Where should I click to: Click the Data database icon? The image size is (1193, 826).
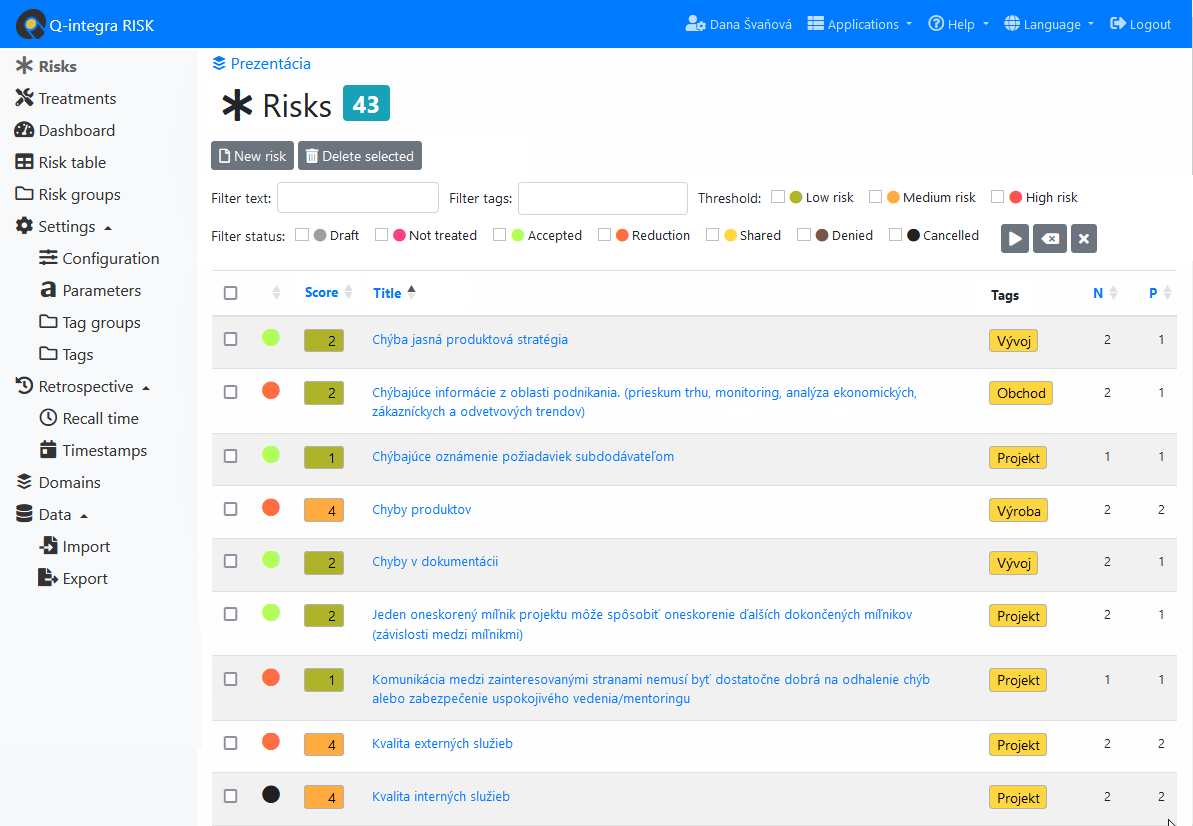pyautogui.click(x=24, y=513)
